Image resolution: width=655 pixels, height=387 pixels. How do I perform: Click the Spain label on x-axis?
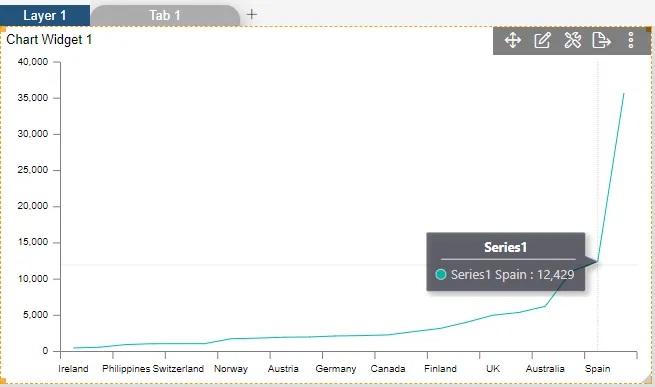[x=597, y=369]
